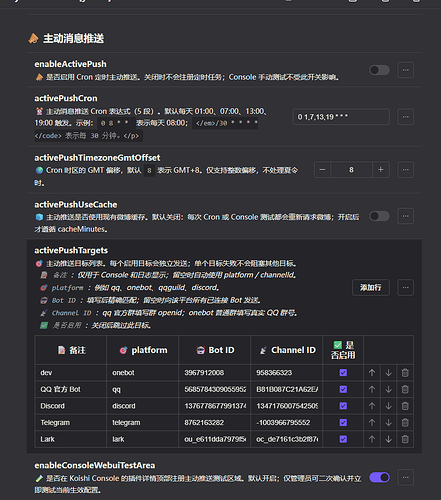Move the dev row down
This screenshot has width=441, height=500.
click(x=388, y=373)
